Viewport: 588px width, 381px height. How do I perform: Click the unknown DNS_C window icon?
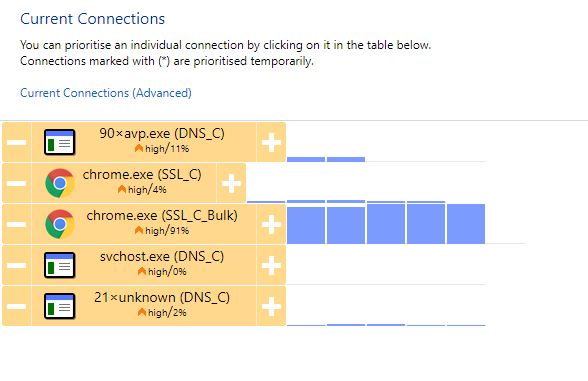(60, 306)
